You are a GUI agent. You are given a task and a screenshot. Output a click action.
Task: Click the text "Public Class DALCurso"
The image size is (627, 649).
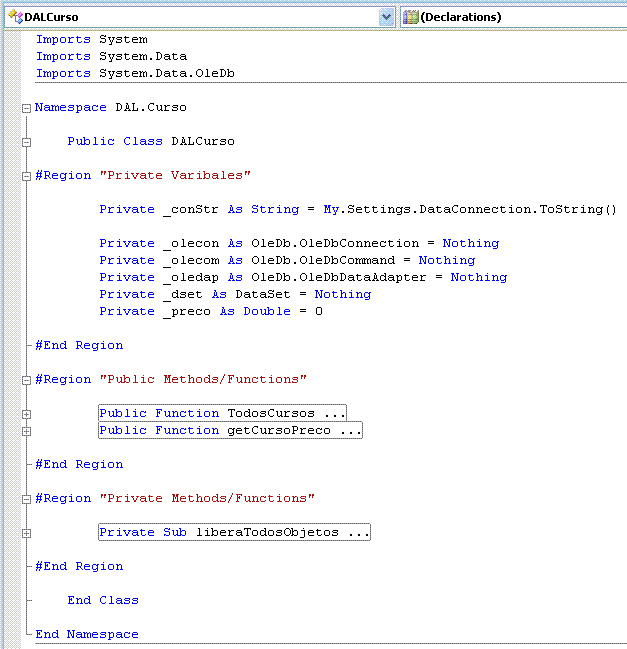(151, 141)
